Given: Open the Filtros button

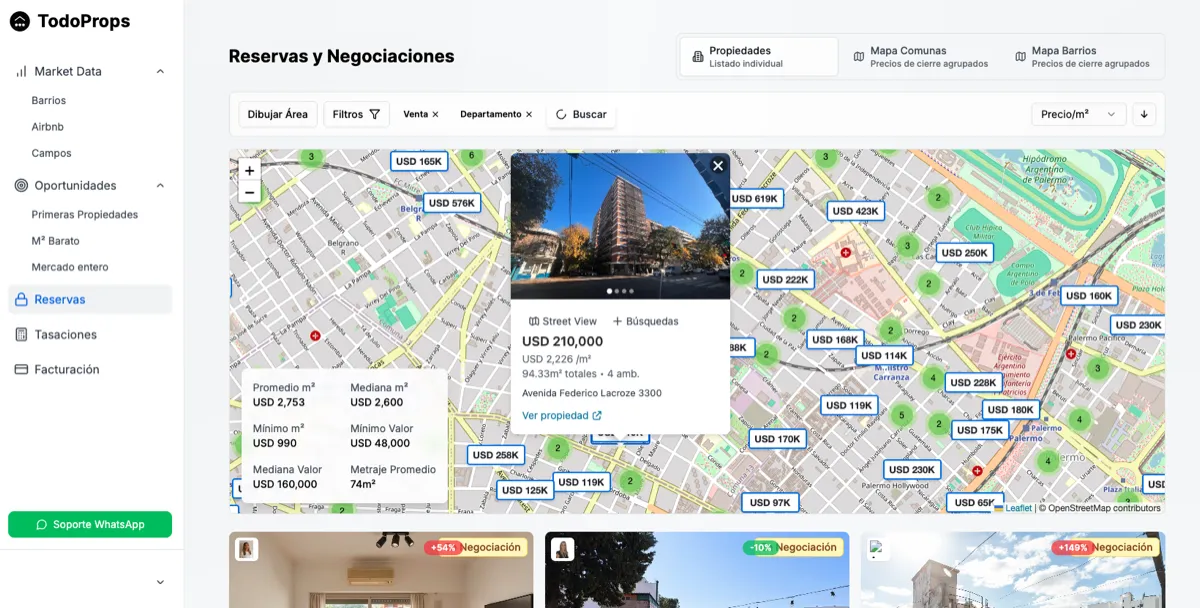Looking at the screenshot, I should (x=356, y=114).
